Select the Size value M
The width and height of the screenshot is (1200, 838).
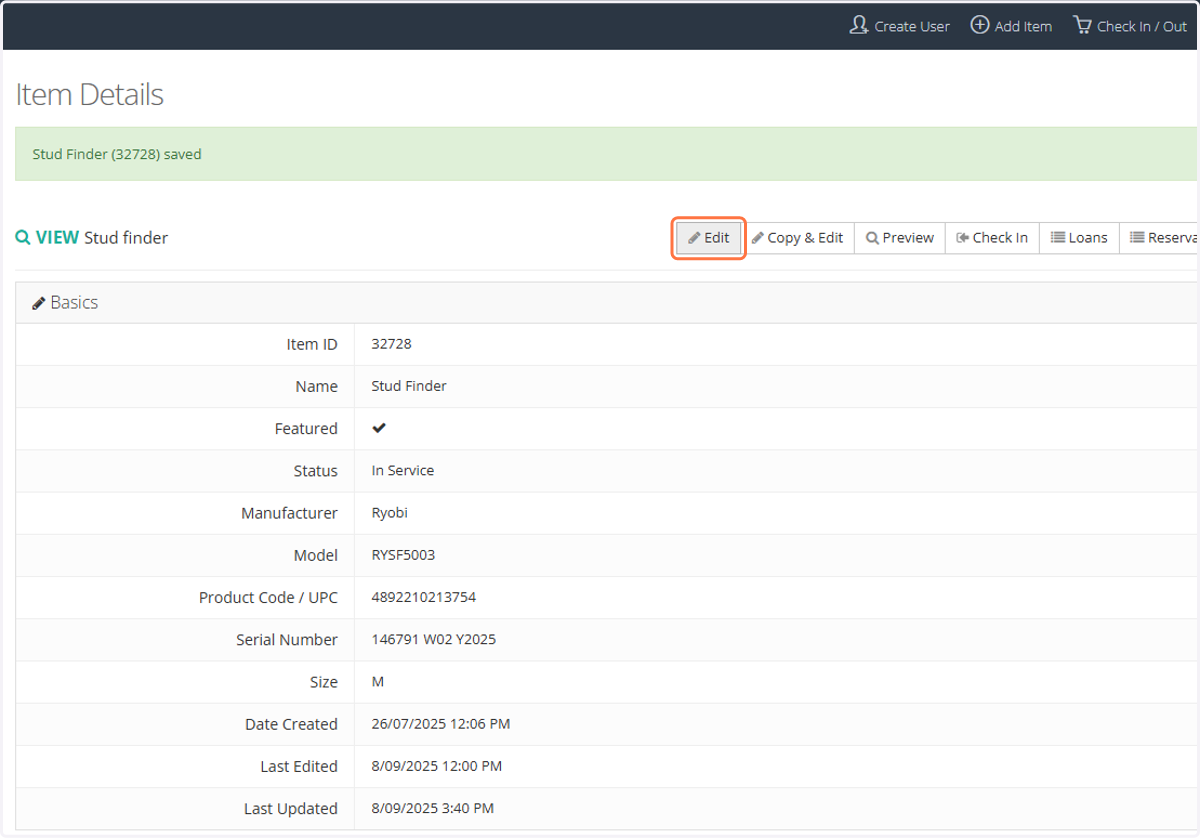click(x=378, y=682)
